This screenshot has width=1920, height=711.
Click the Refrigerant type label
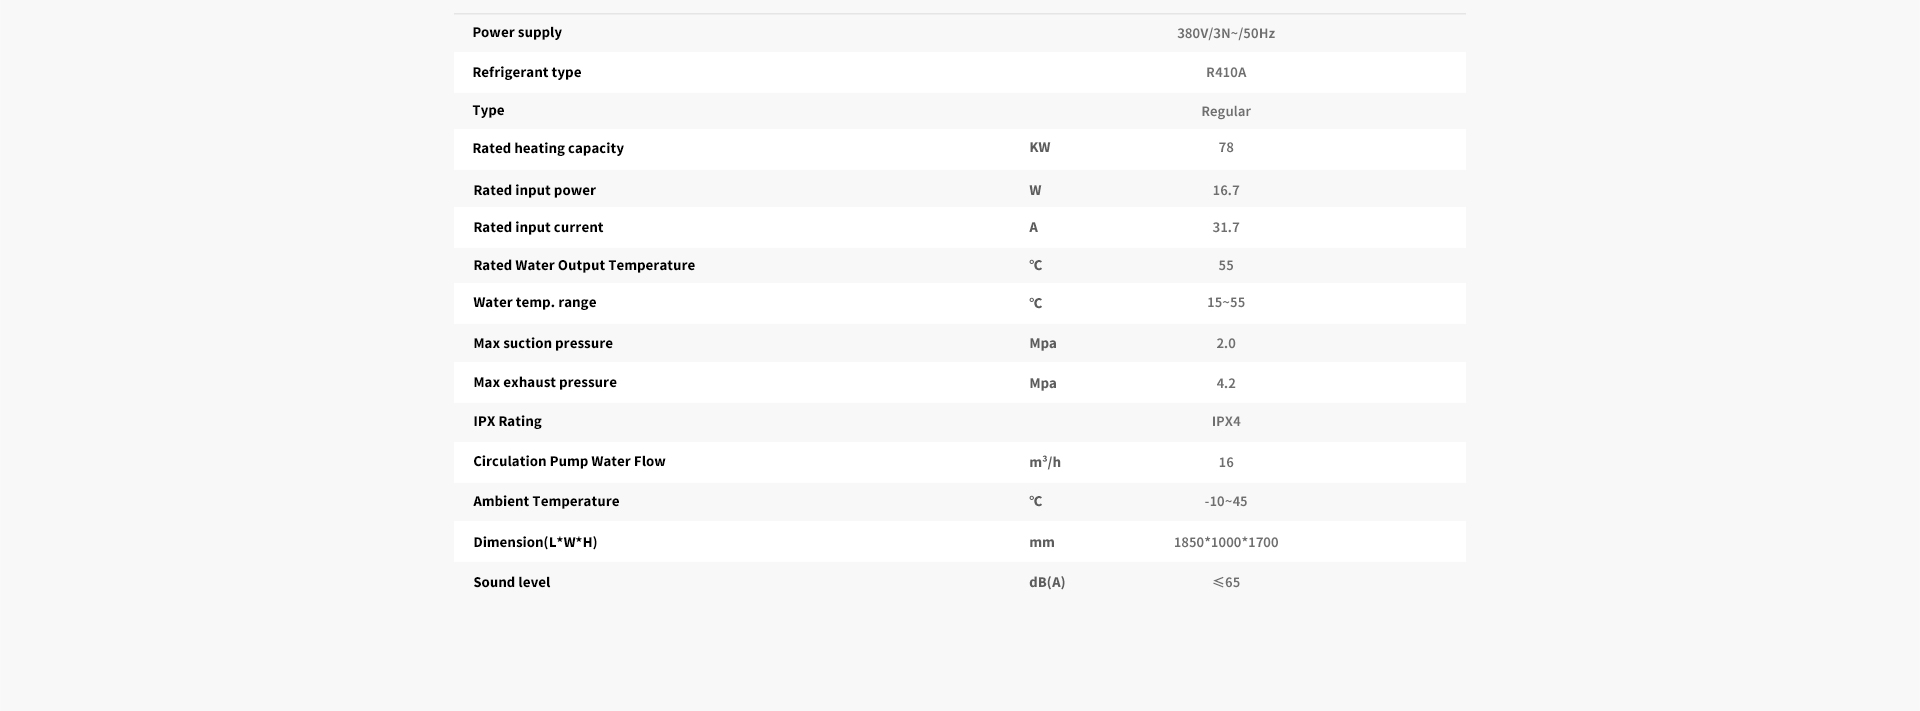[x=527, y=72]
